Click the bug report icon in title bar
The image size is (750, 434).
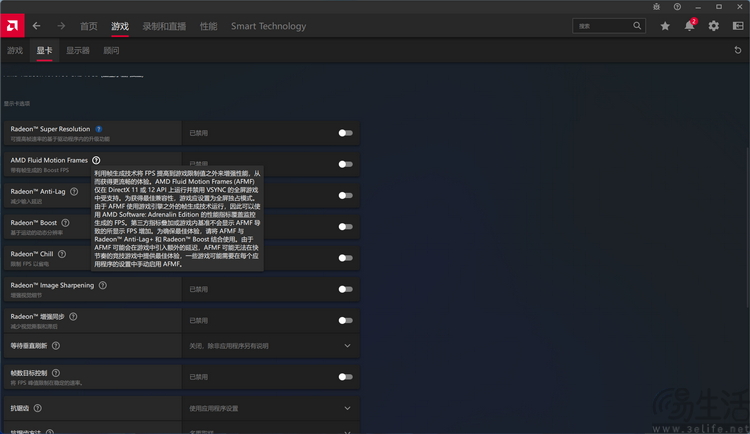656,7
